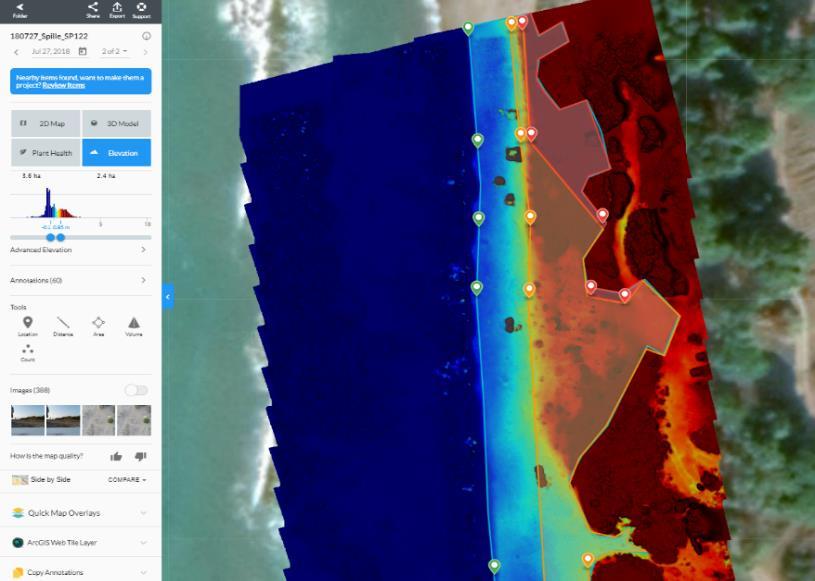Screen dimensions: 815x581
Task: Rate map quality thumbs up
Action: pyautogui.click(x=116, y=456)
